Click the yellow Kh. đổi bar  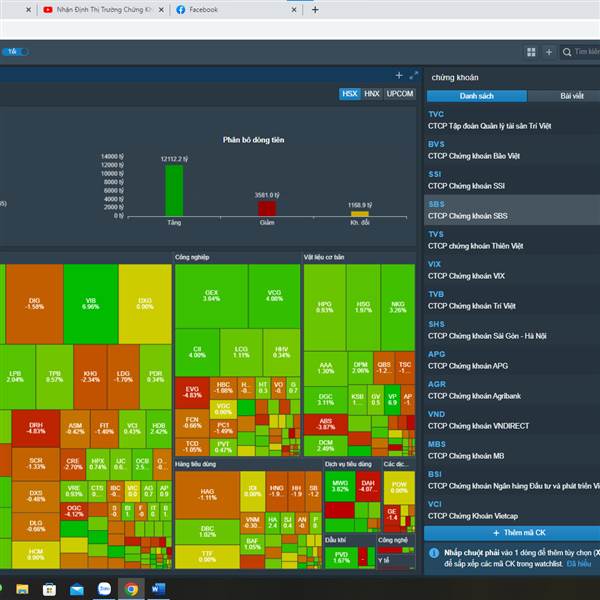point(360,214)
